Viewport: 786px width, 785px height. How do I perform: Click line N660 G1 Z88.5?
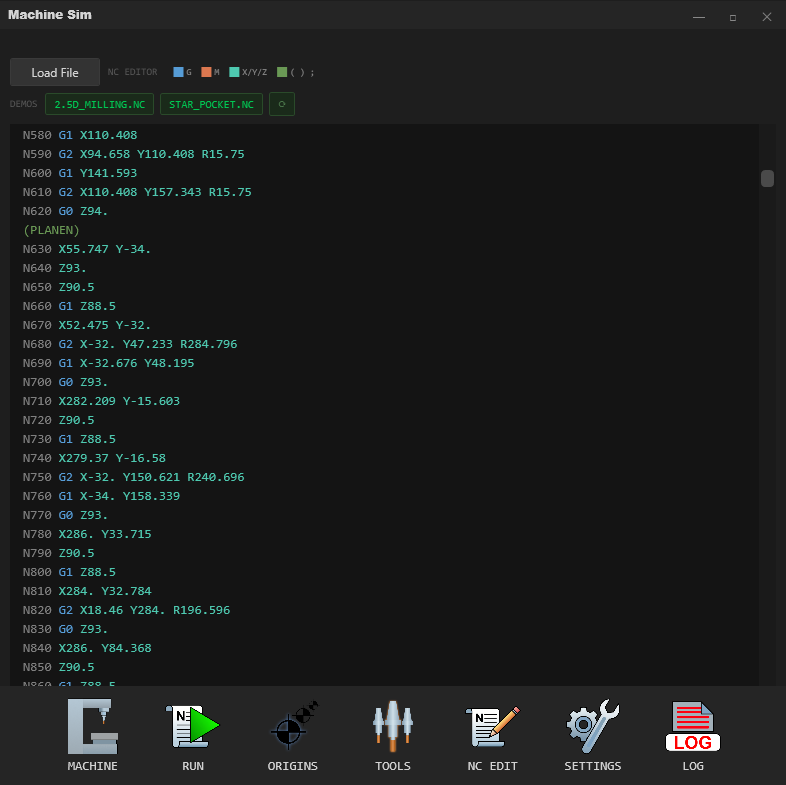(69, 306)
